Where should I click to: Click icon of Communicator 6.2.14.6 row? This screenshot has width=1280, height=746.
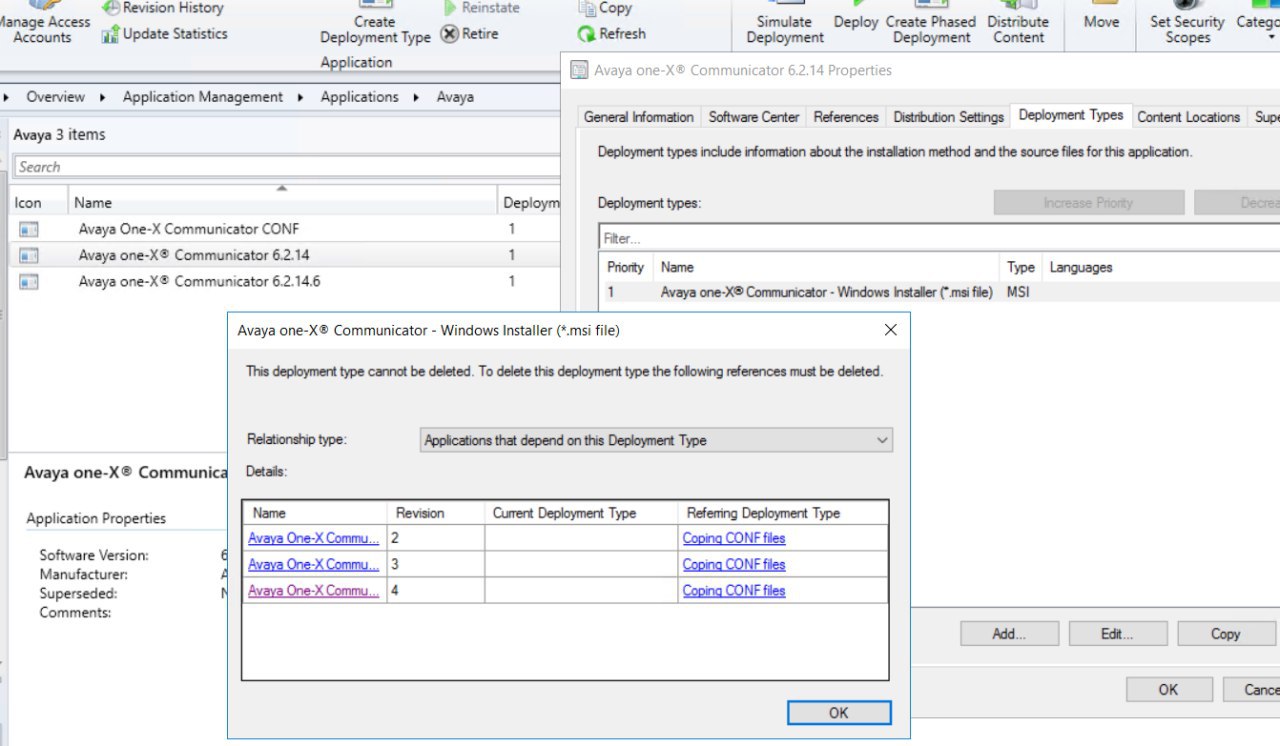(x=29, y=282)
